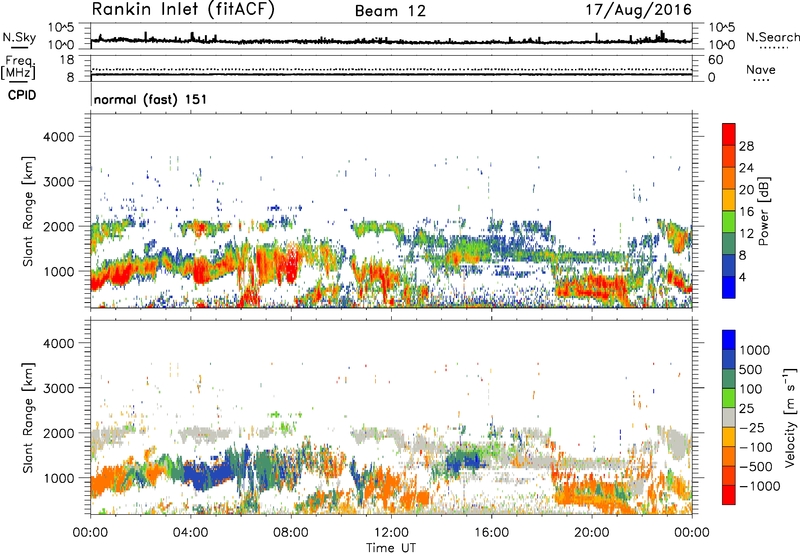Screen dimensions: 800x554
Task: Click the '18' frequency axis tick
Action: [x=67, y=60]
